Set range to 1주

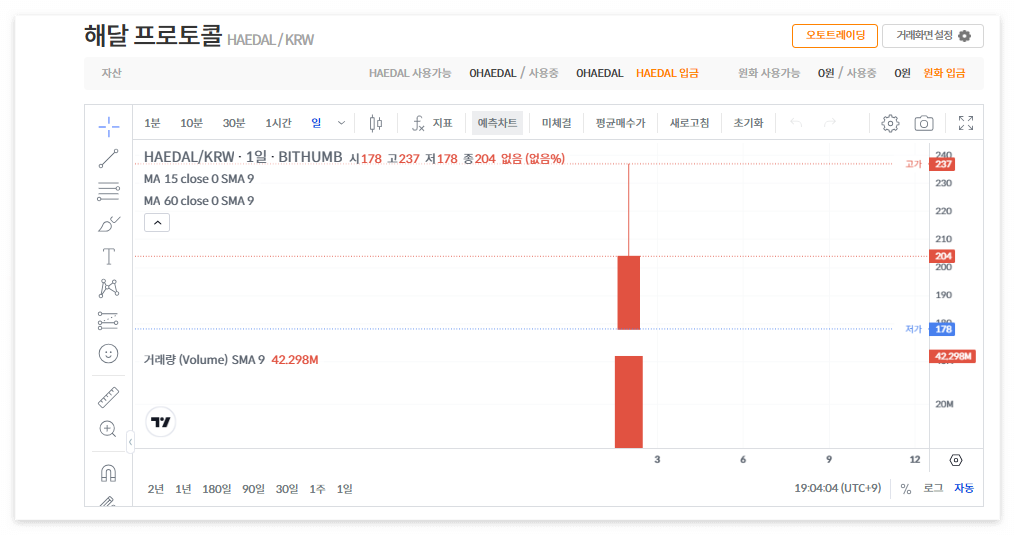click(317, 489)
